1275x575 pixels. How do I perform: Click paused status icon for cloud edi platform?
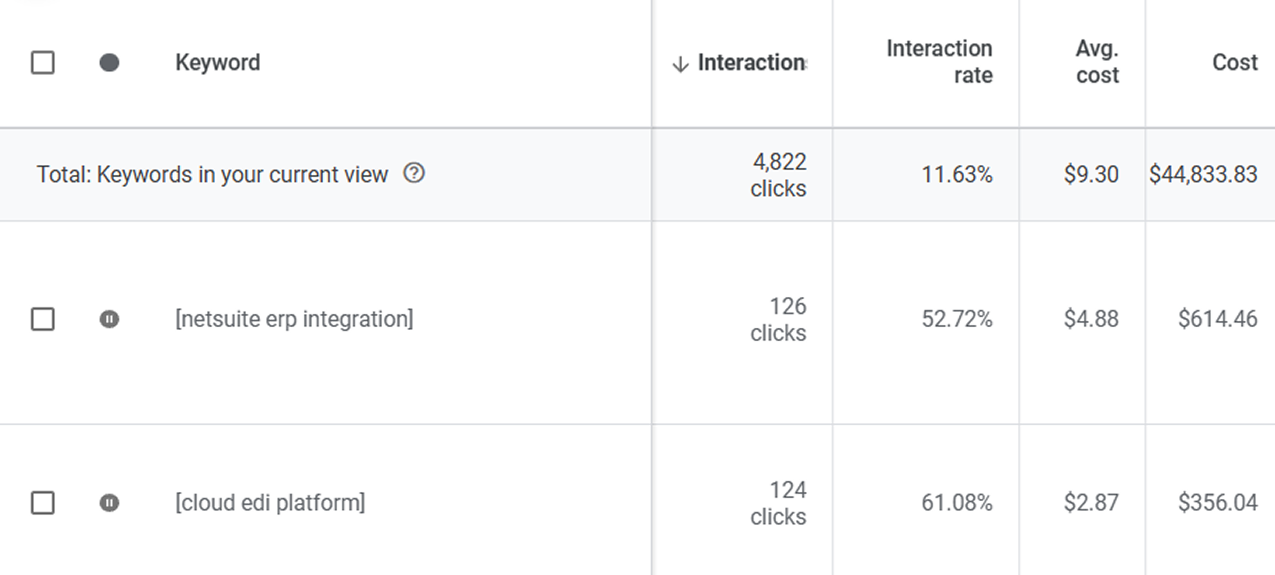(110, 502)
